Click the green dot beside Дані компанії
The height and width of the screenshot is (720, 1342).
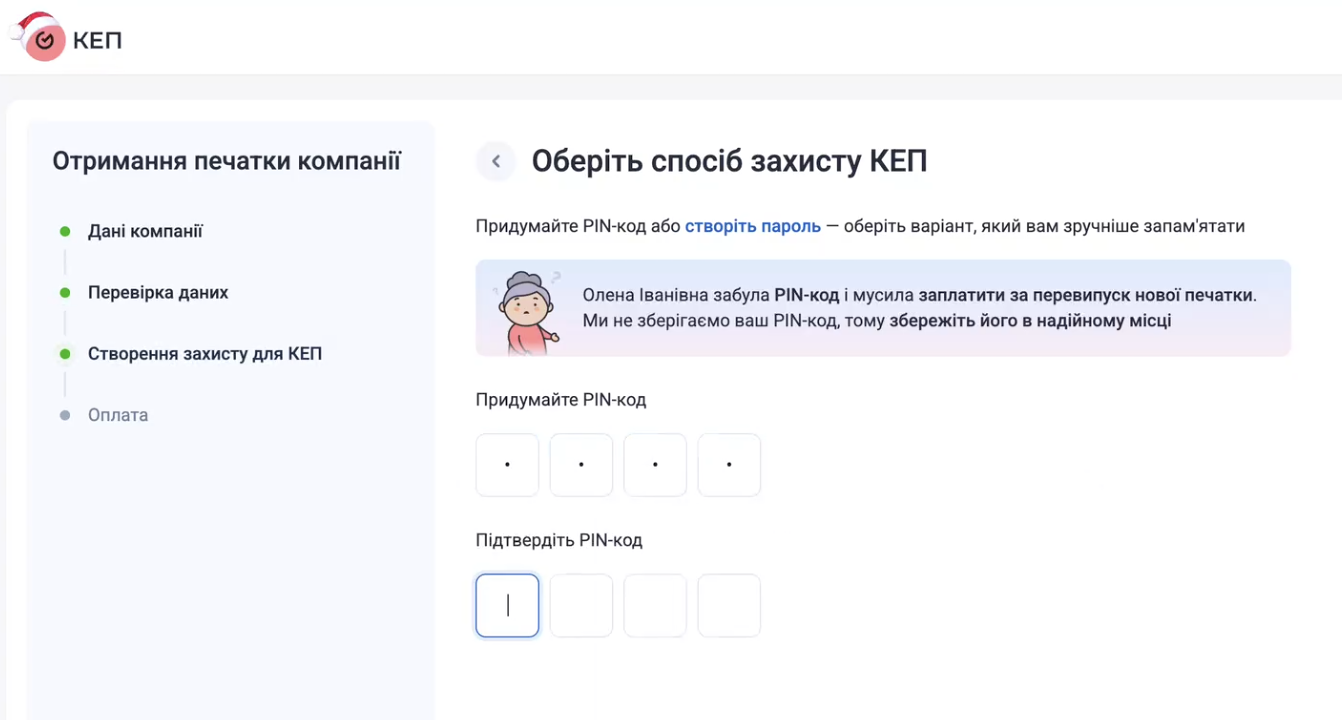click(65, 232)
